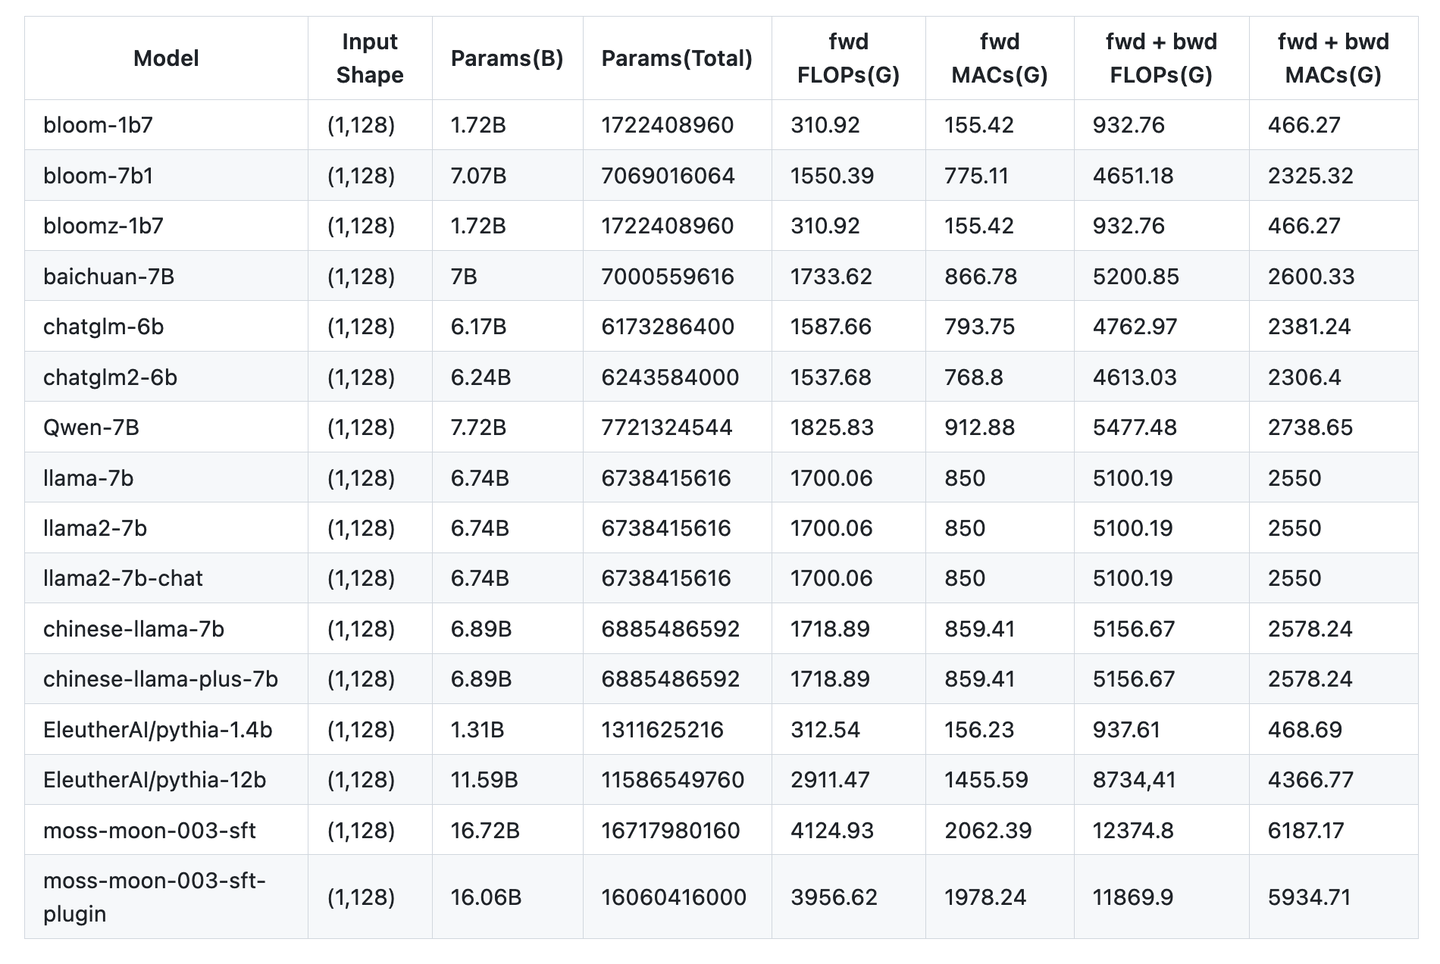Click the 2911.47 fwd FLOPs value

pos(830,780)
